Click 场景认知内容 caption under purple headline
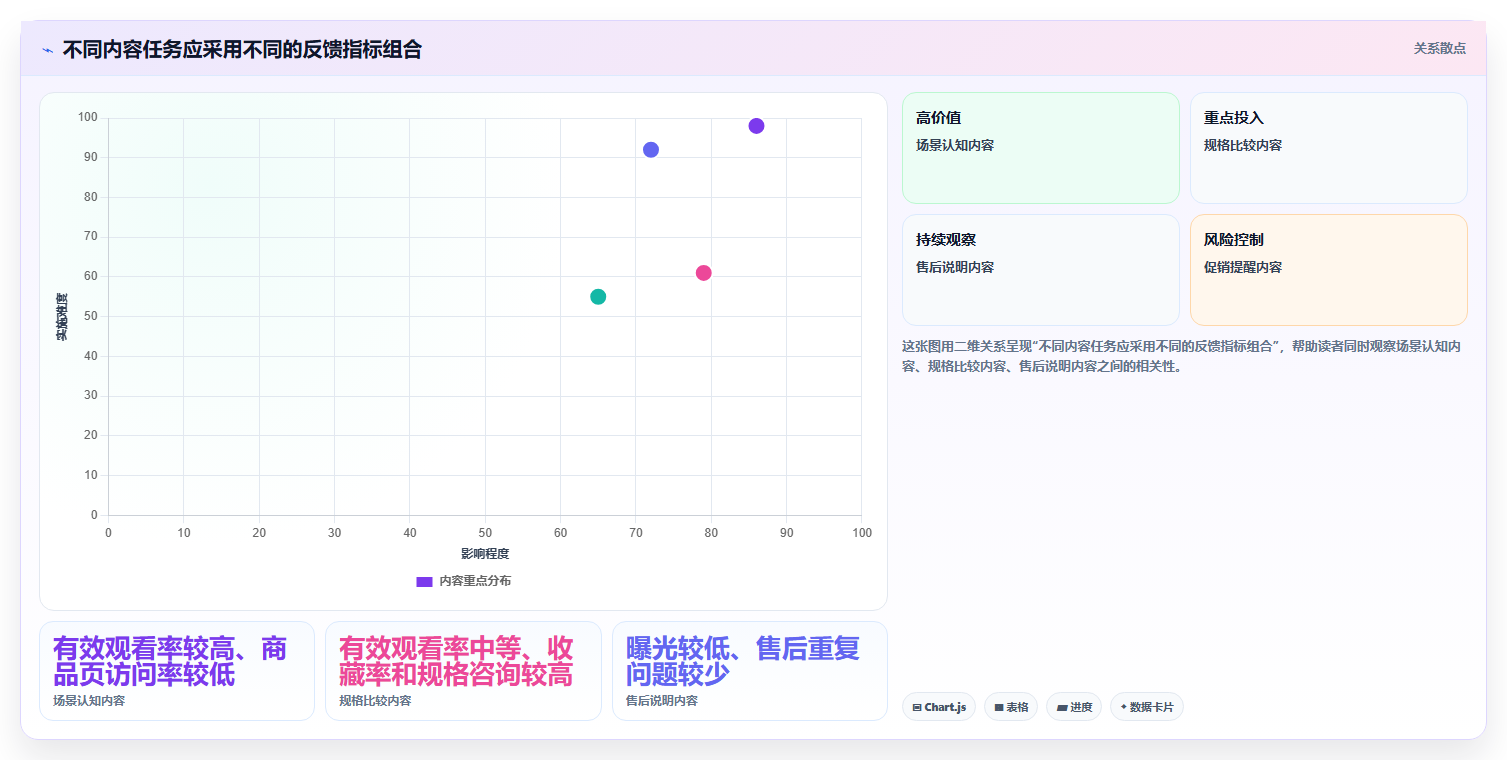The height and width of the screenshot is (760, 1507). coord(89,701)
